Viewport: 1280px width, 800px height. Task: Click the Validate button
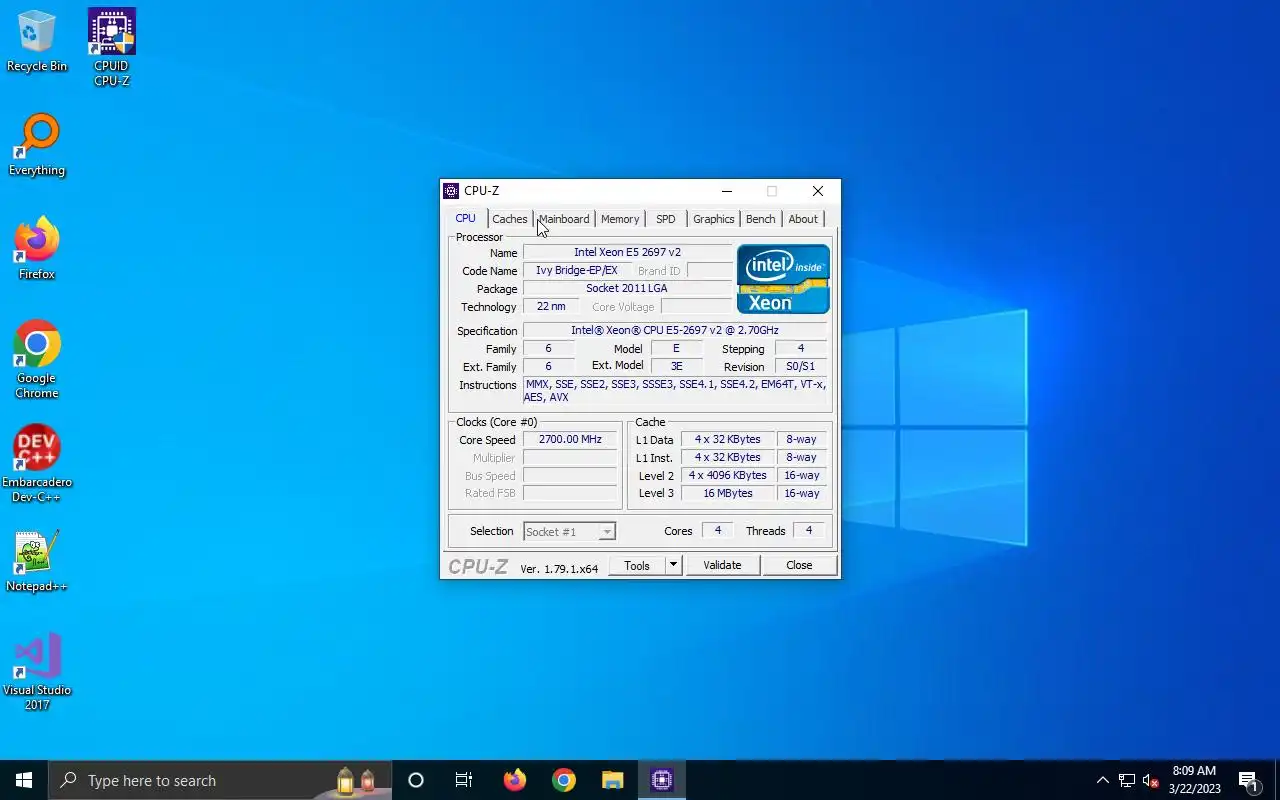pos(722,565)
